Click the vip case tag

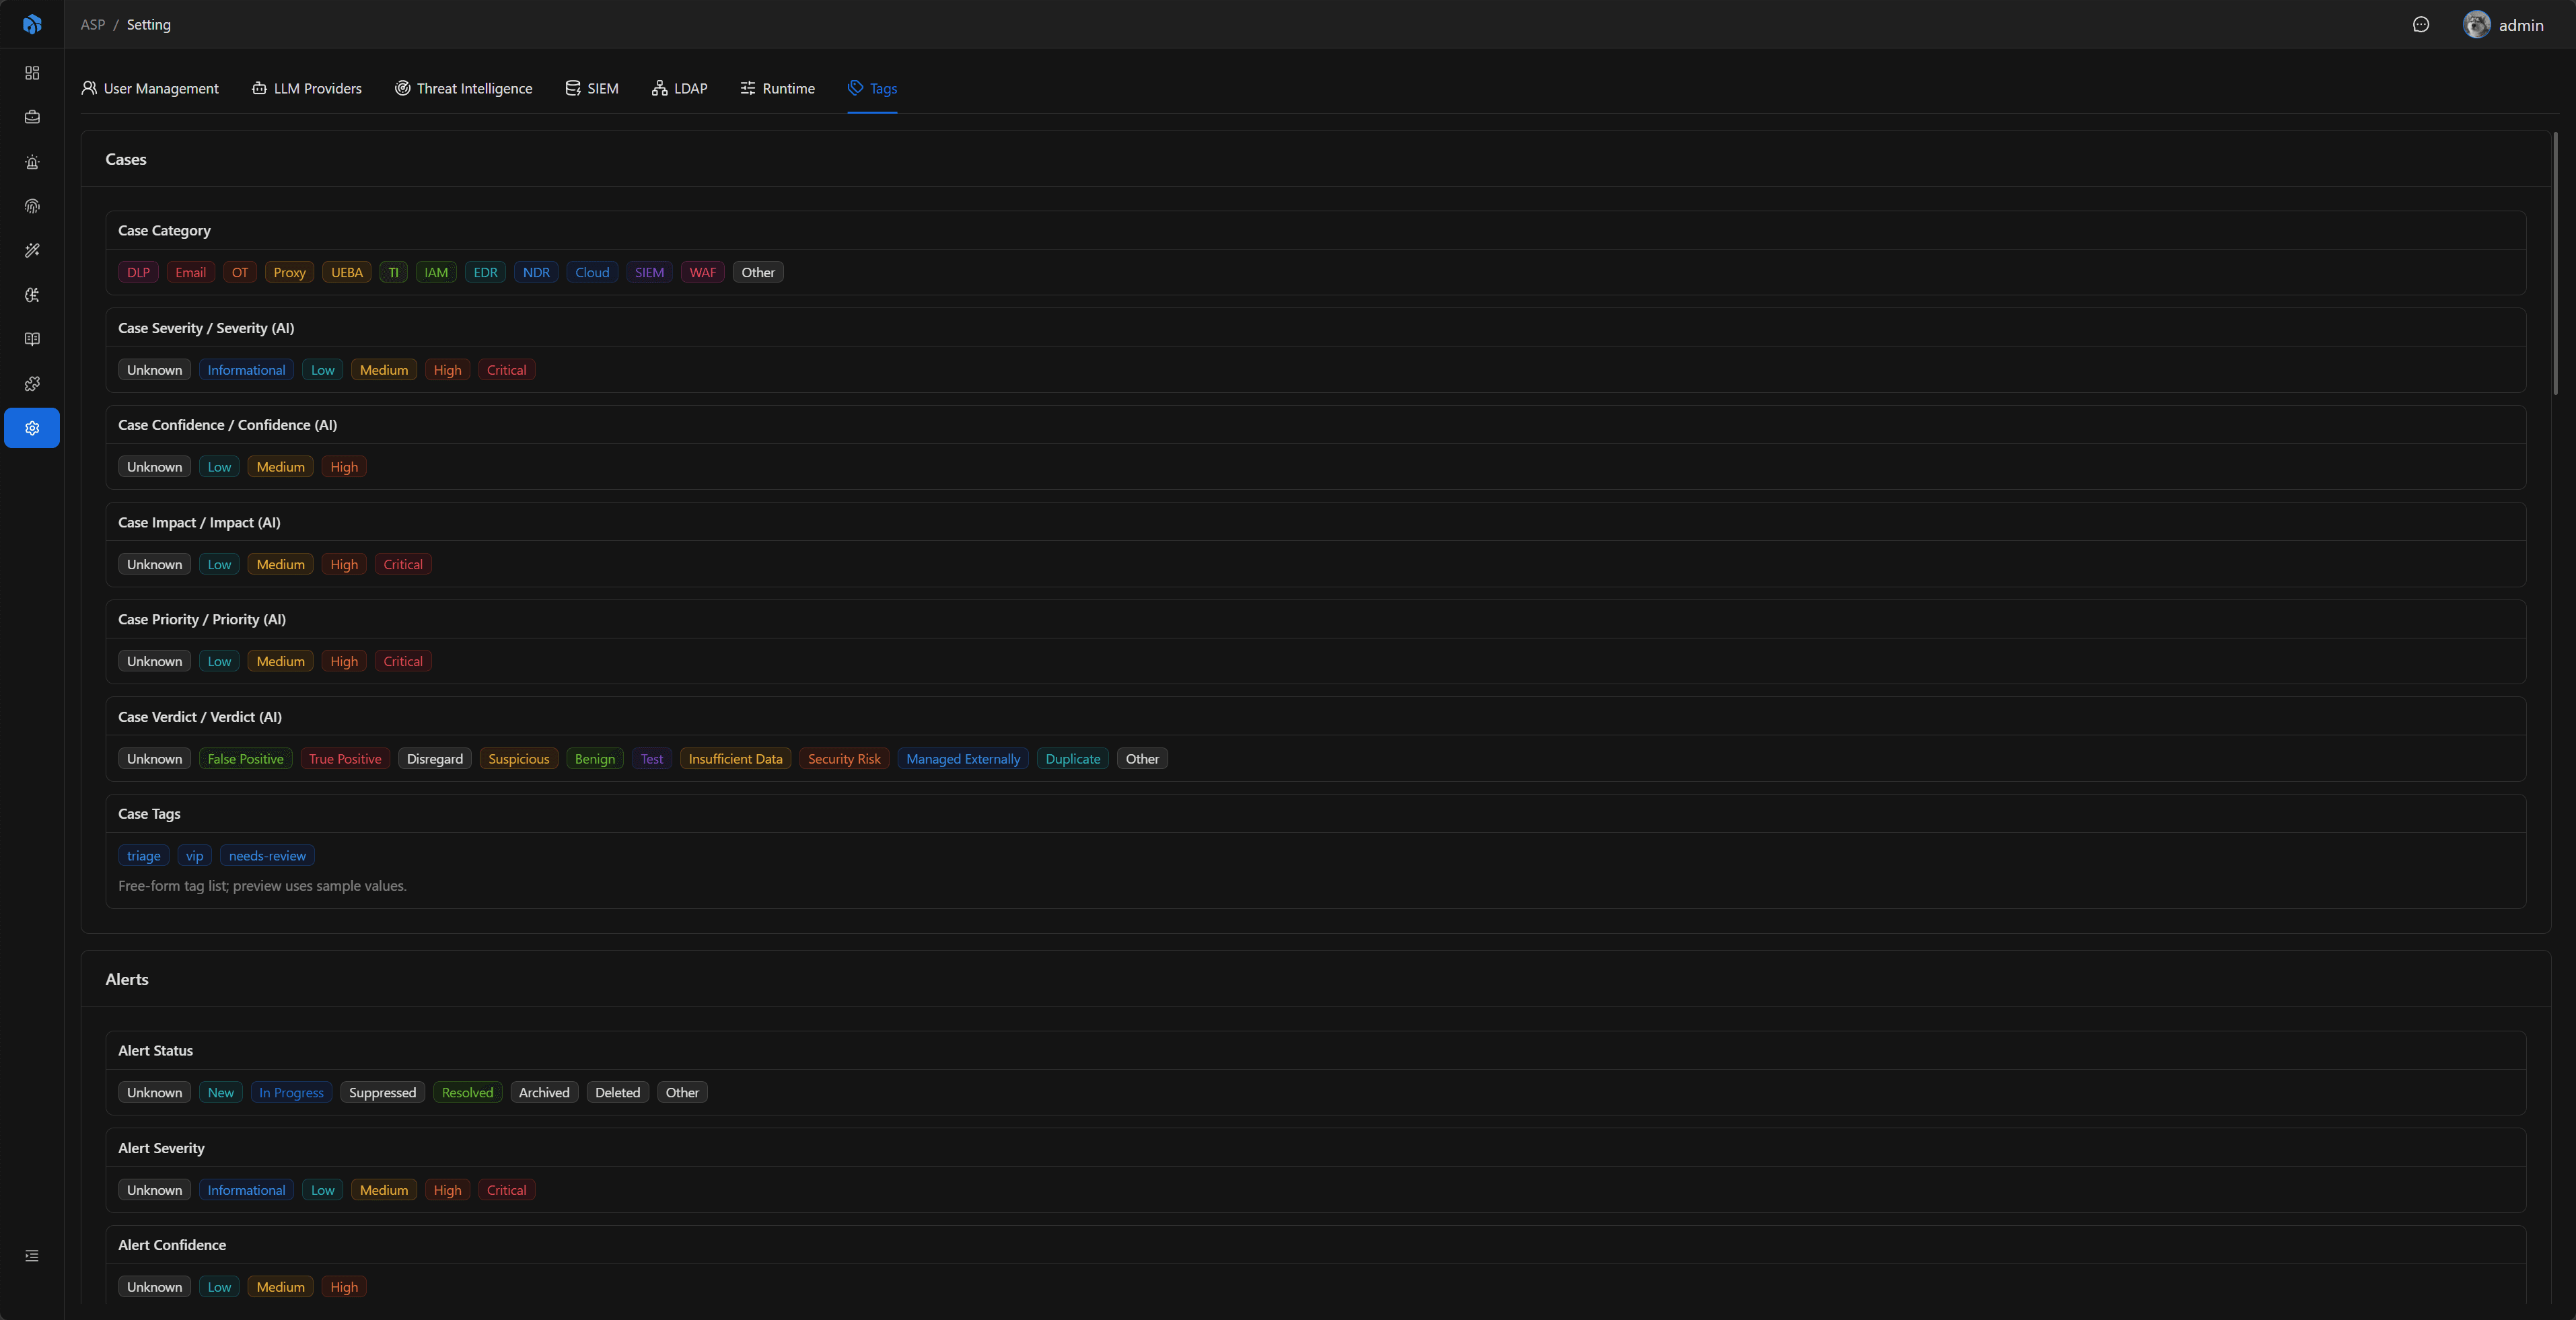tap(194, 856)
